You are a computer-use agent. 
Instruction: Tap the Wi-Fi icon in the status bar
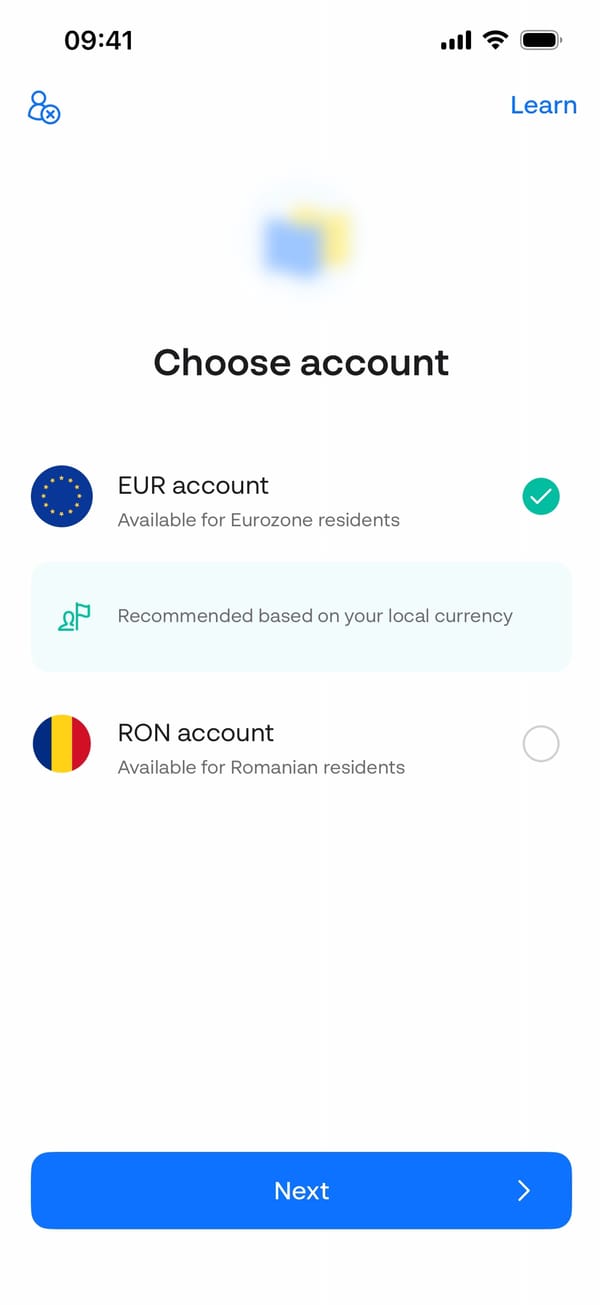(495, 40)
